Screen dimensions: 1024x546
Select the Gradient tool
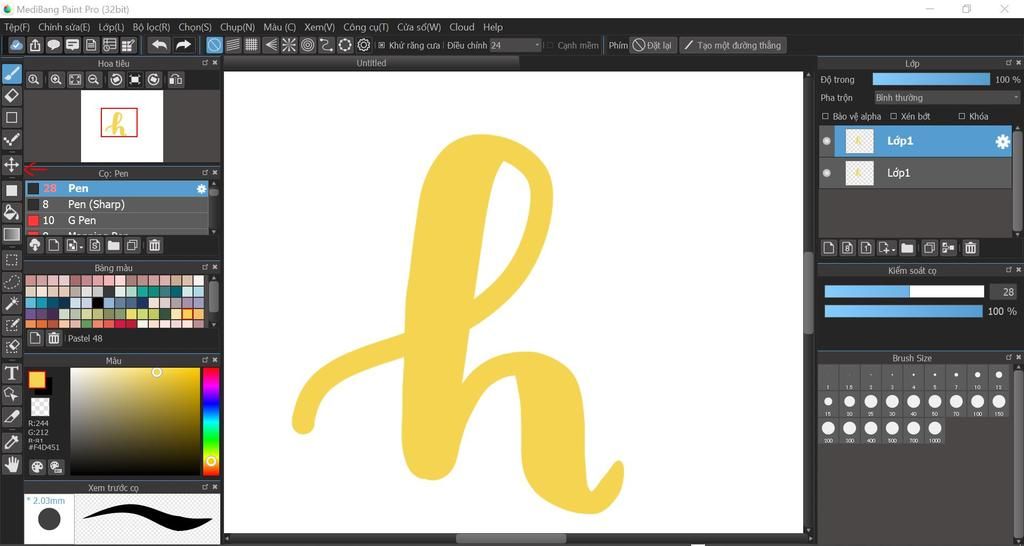(x=12, y=234)
